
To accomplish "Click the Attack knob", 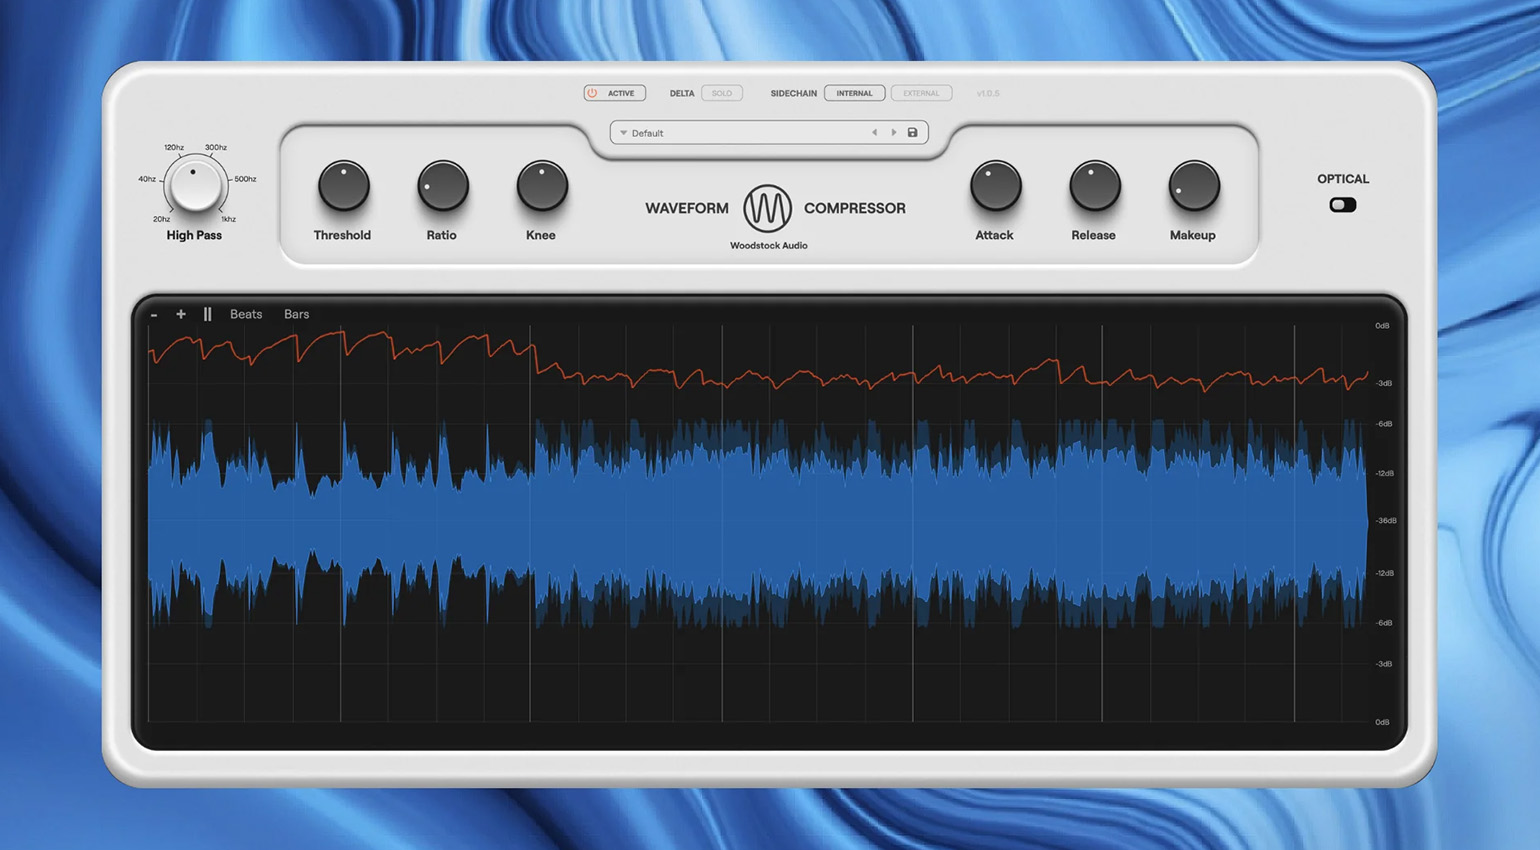I will 995,187.
